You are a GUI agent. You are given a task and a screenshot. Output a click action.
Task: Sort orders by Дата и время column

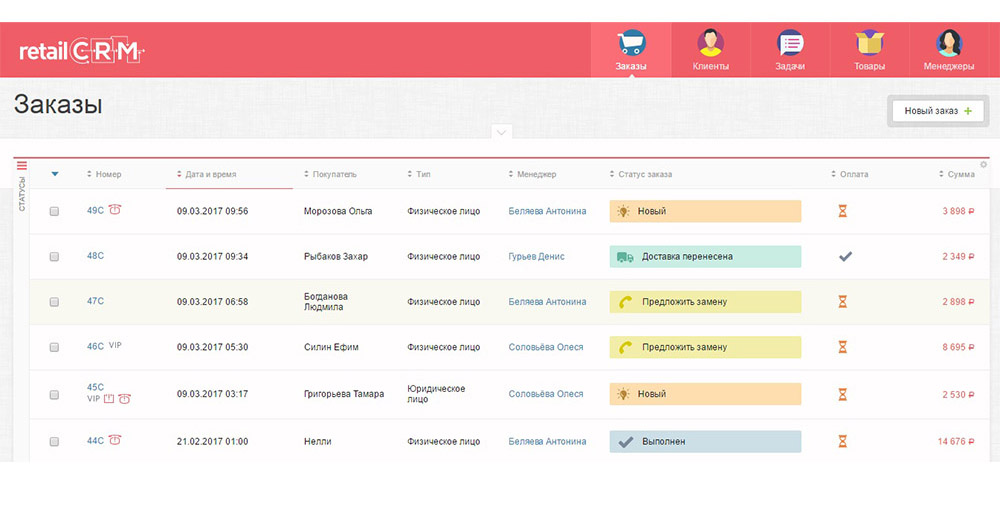tap(210, 174)
